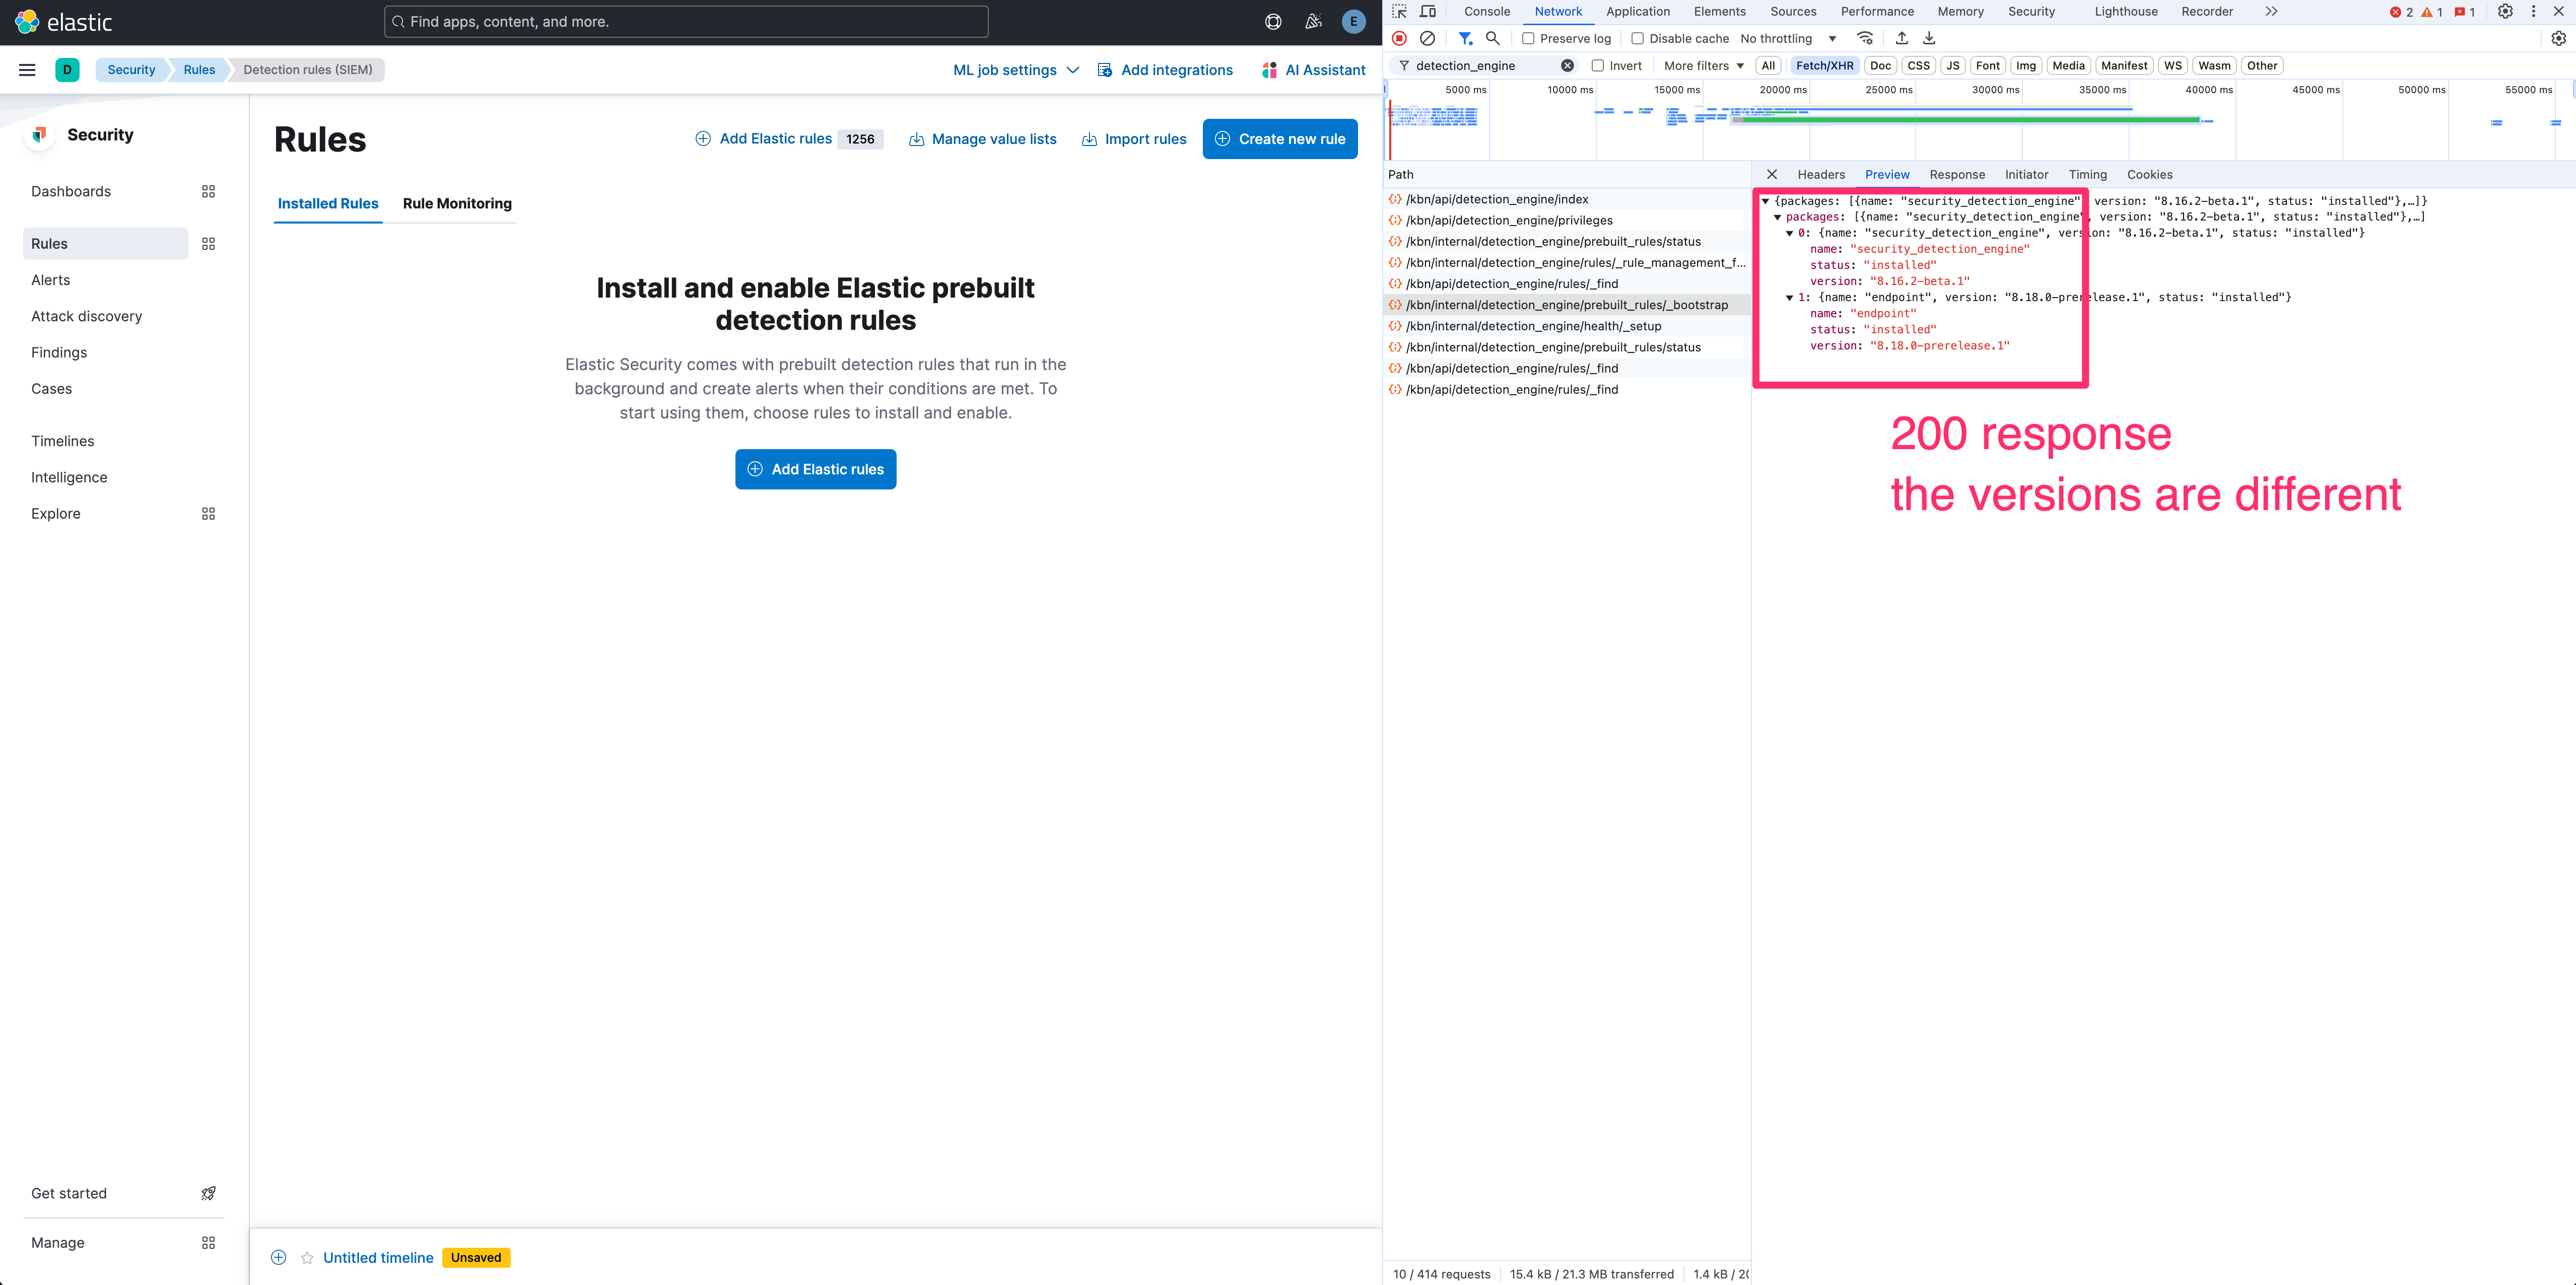Clear the network log
Viewport: 2576px width, 1285px height.
click(x=1427, y=38)
